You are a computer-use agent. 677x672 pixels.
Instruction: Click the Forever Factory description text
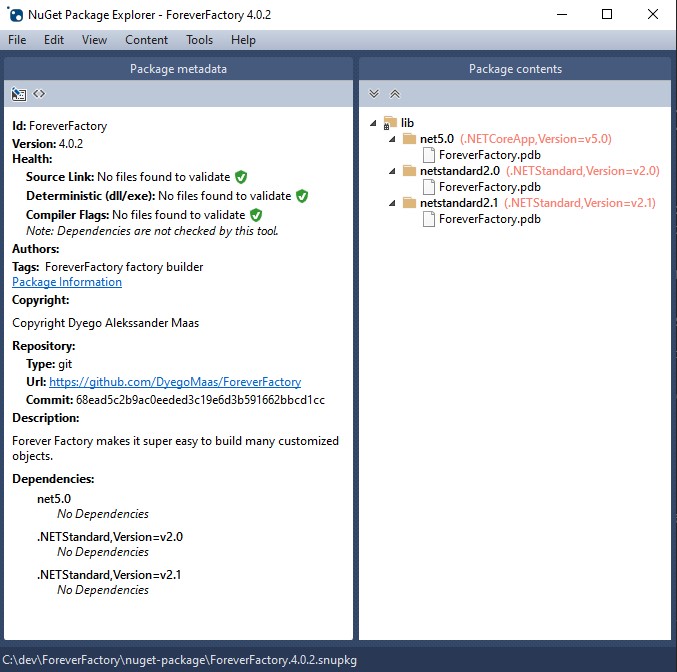(175, 448)
